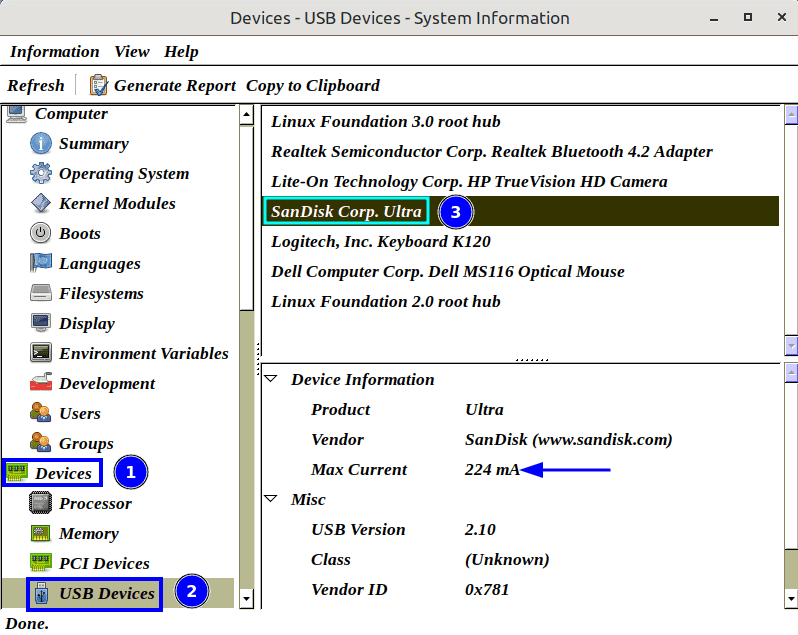
Task: Click the Processor chip icon
Action: (40, 503)
